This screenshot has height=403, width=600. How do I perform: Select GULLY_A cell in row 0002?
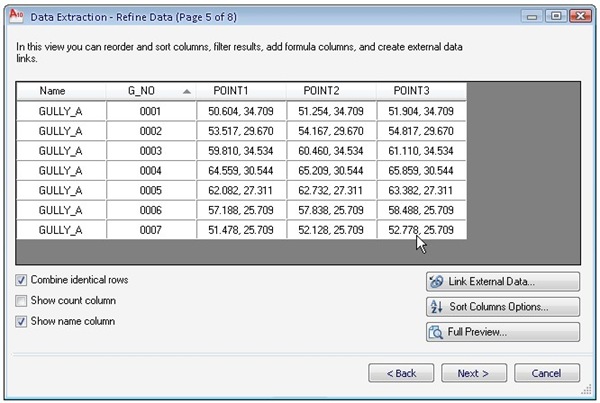pyautogui.click(x=61, y=131)
